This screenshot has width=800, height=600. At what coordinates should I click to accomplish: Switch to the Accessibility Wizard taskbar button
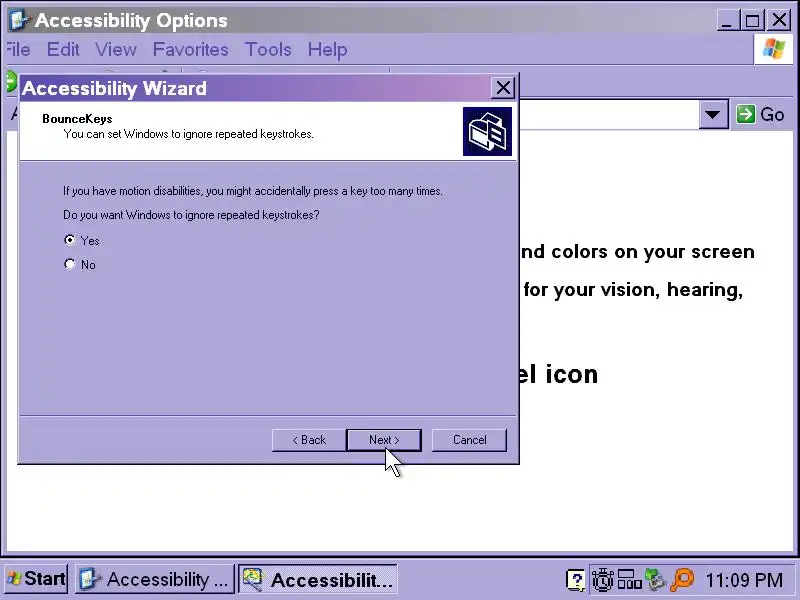tap(317, 579)
